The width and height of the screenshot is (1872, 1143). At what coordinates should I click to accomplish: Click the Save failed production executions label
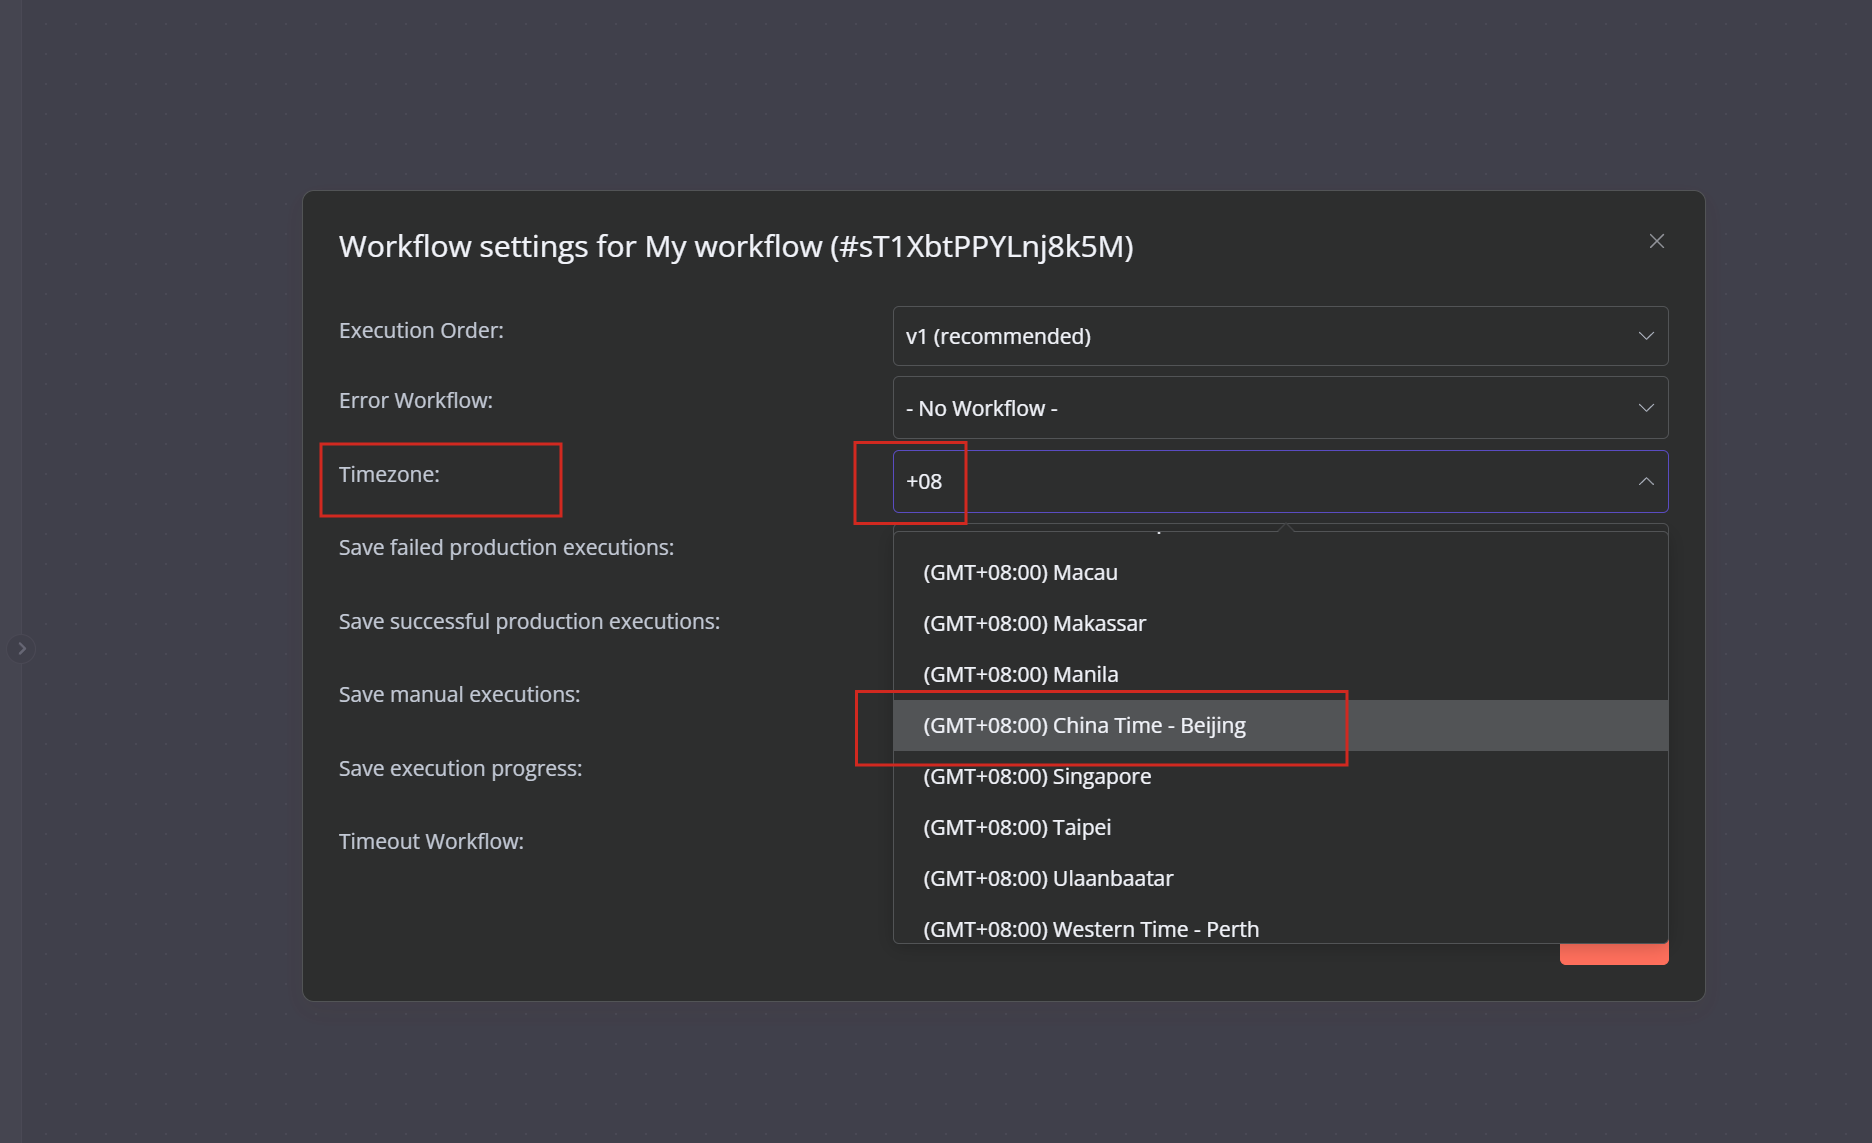(506, 548)
